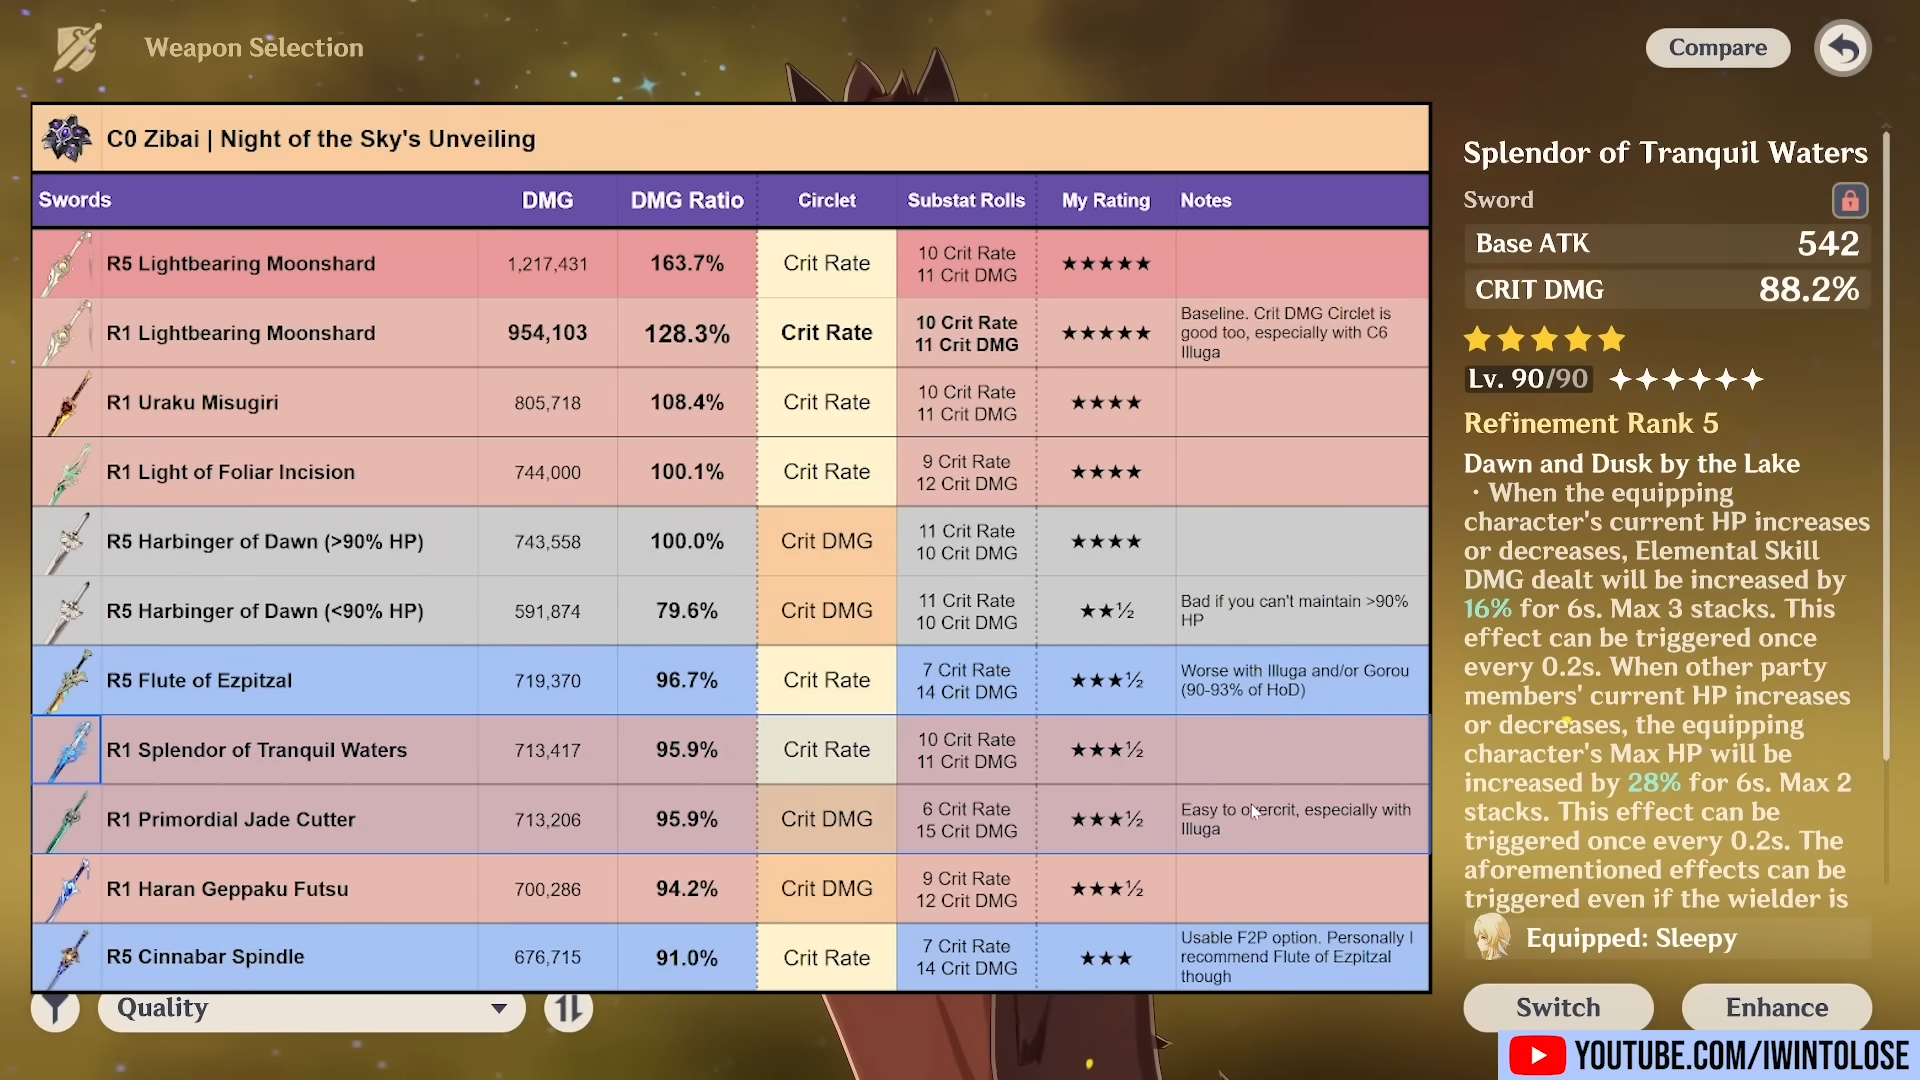Click the Light of Foliar Incision icon
Image resolution: width=1920 pixels, height=1080 pixels.
coord(67,472)
